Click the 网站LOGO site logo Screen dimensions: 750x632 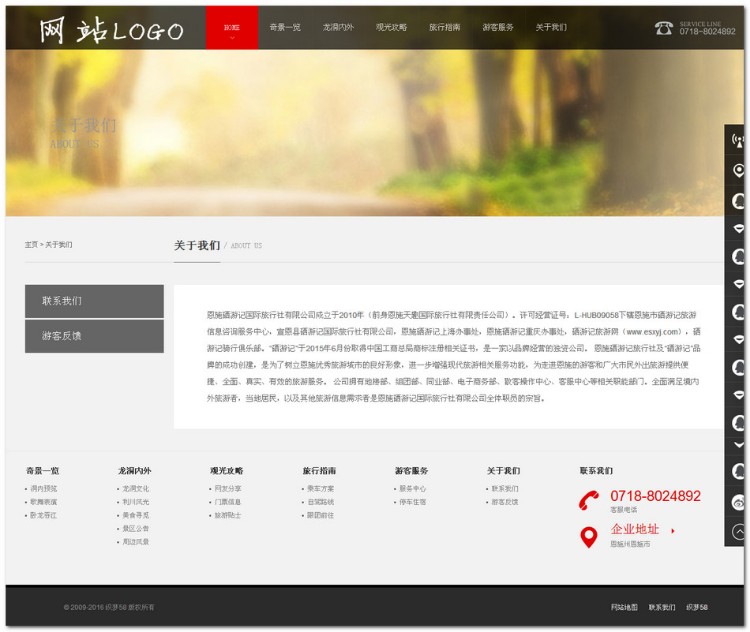point(111,30)
